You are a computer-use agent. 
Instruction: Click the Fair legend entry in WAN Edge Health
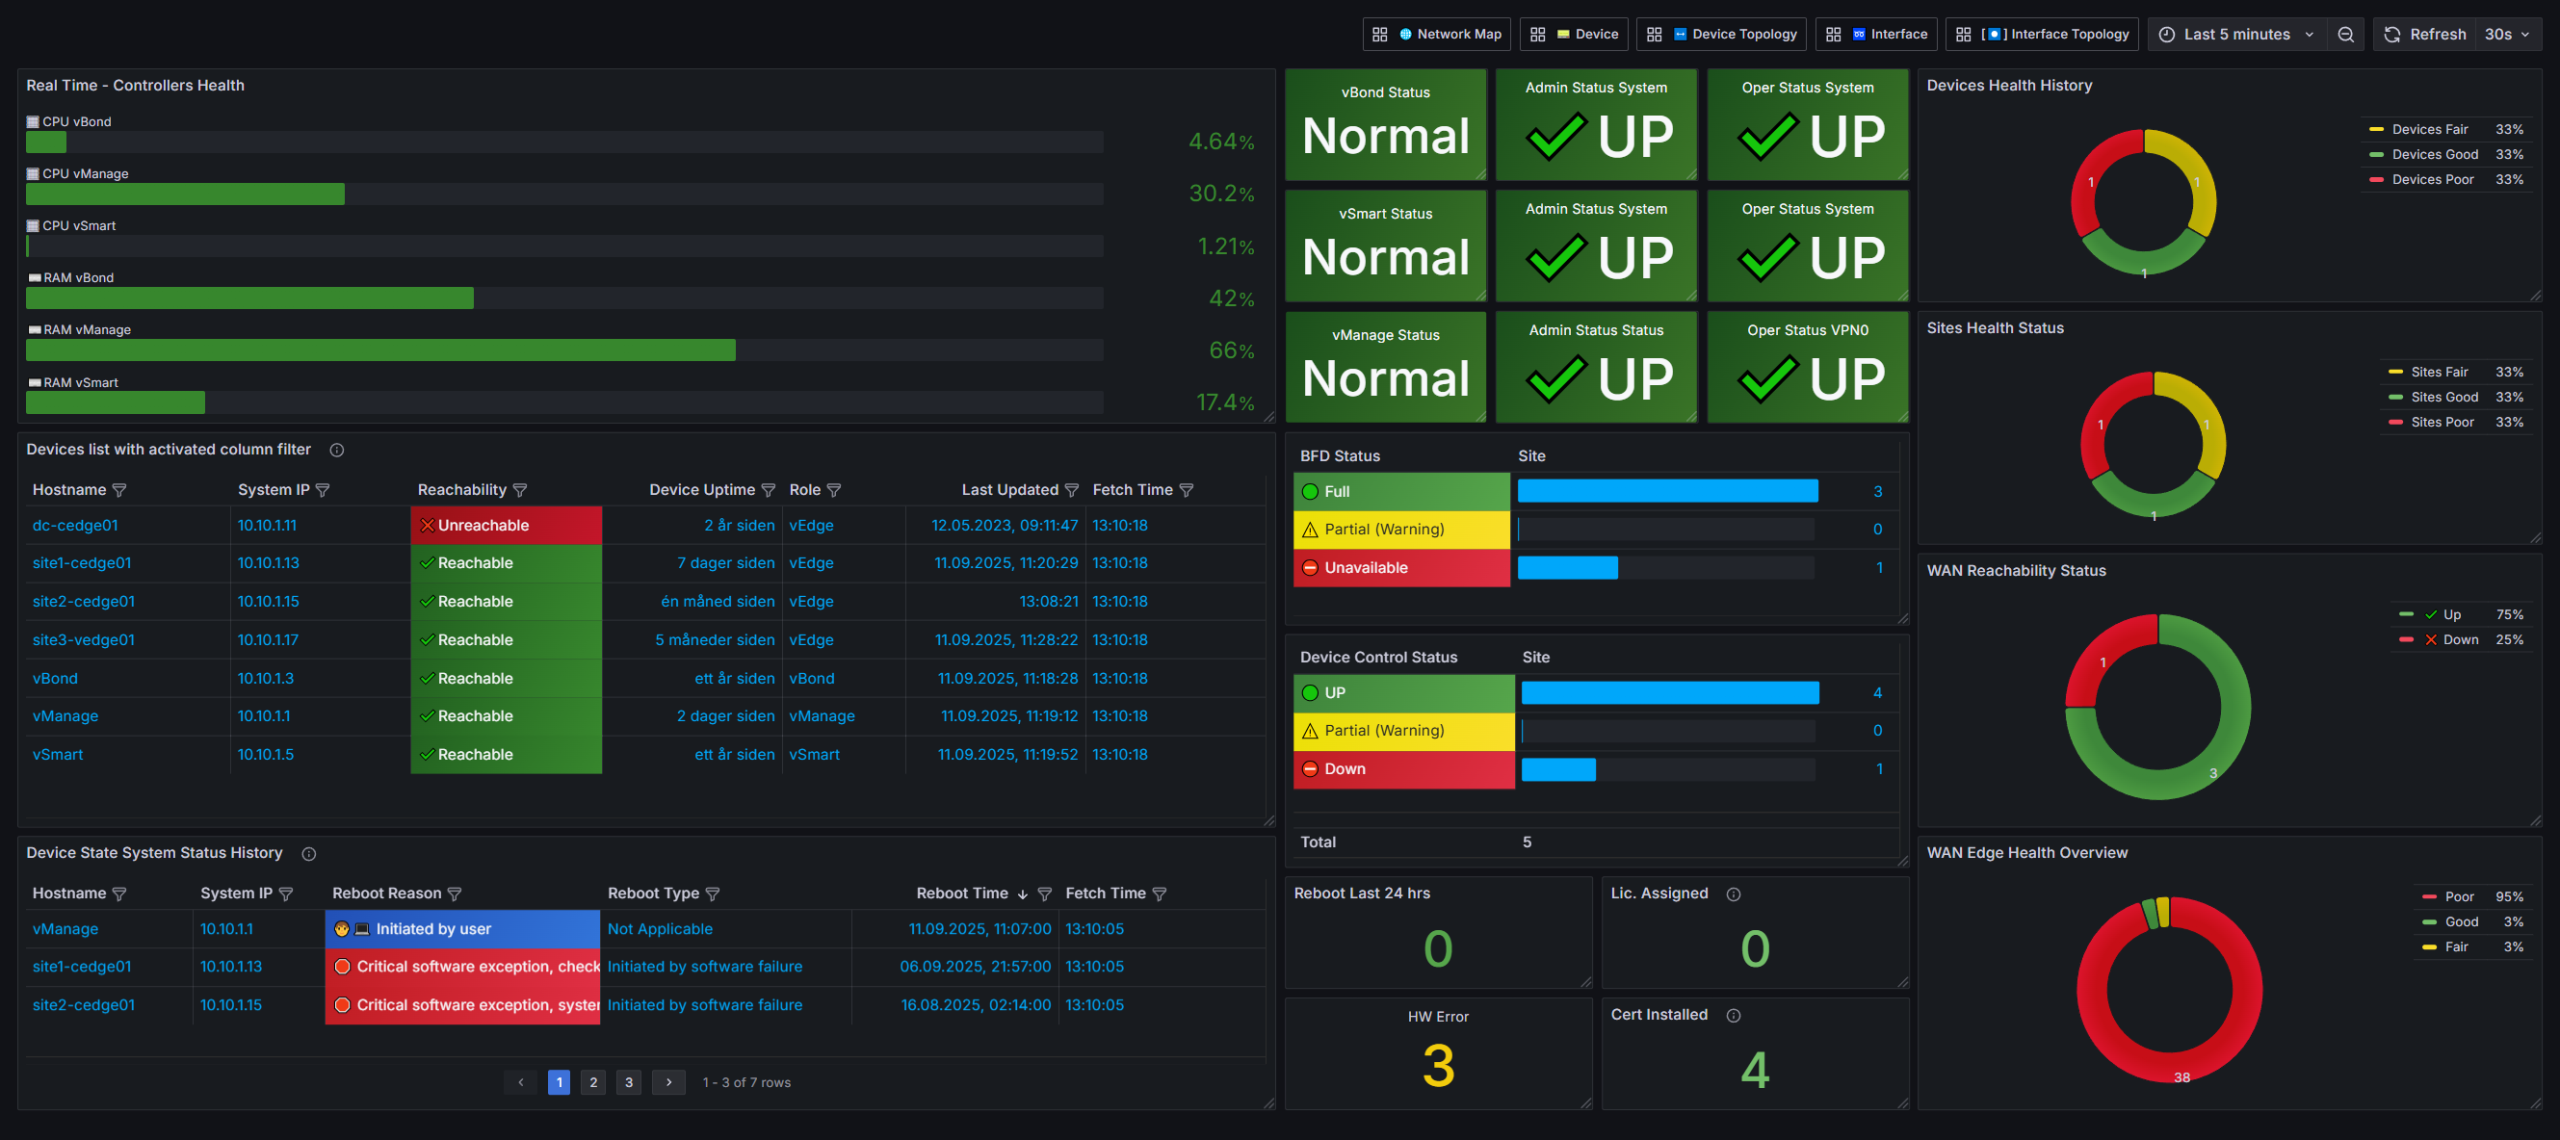(2456, 947)
